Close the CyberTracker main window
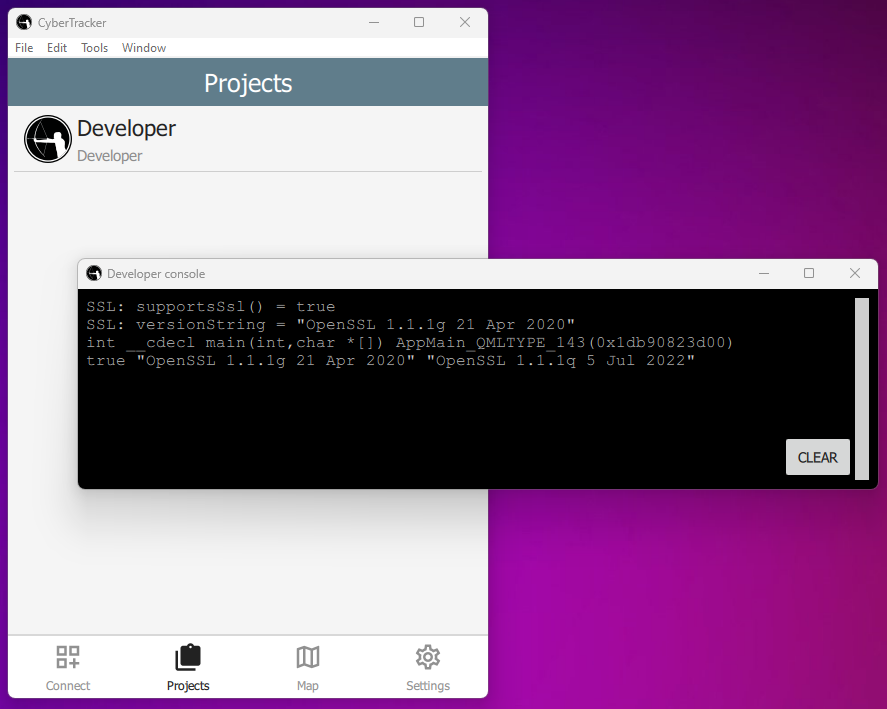This screenshot has width=887, height=709. (x=465, y=22)
